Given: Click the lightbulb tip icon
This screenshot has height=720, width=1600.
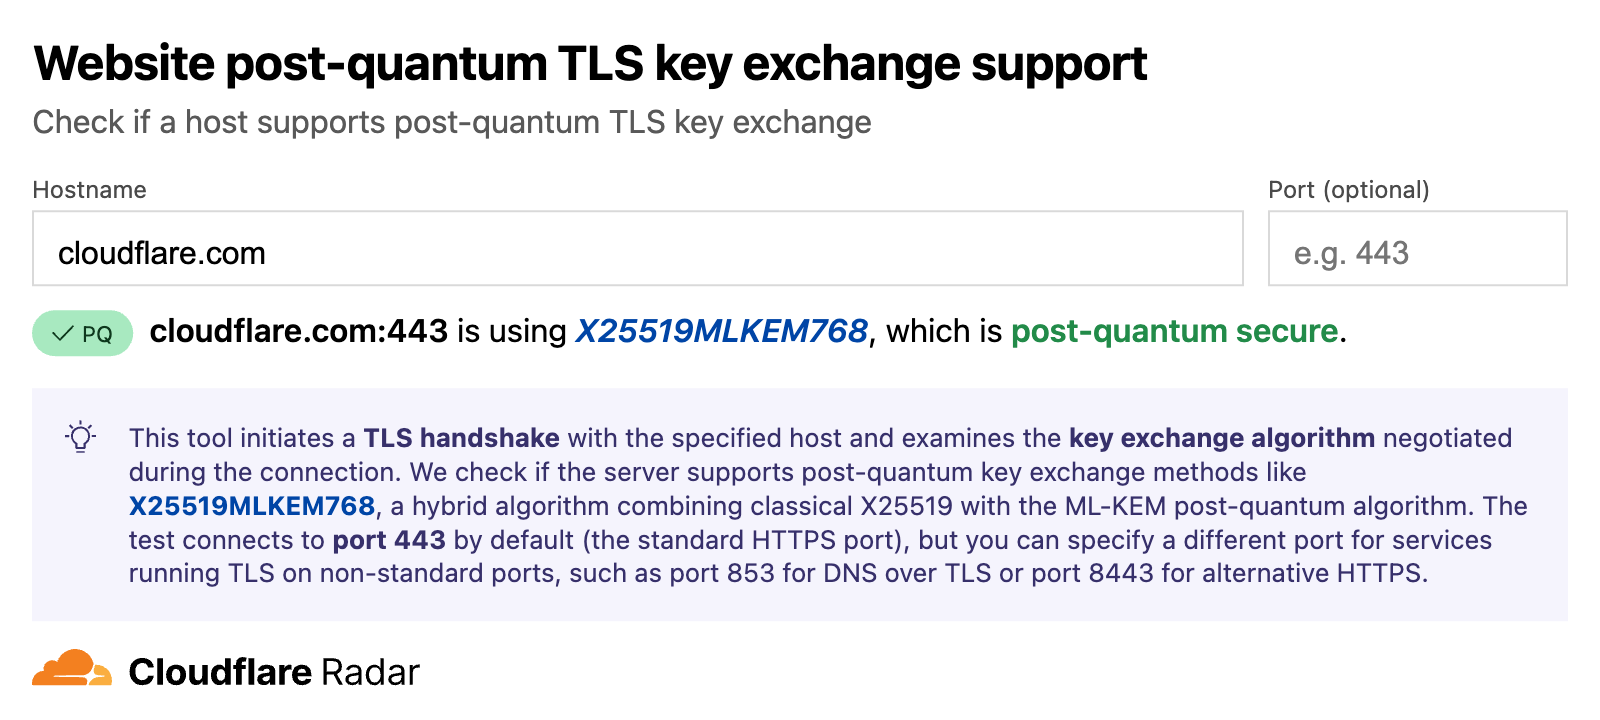Looking at the screenshot, I should [81, 438].
